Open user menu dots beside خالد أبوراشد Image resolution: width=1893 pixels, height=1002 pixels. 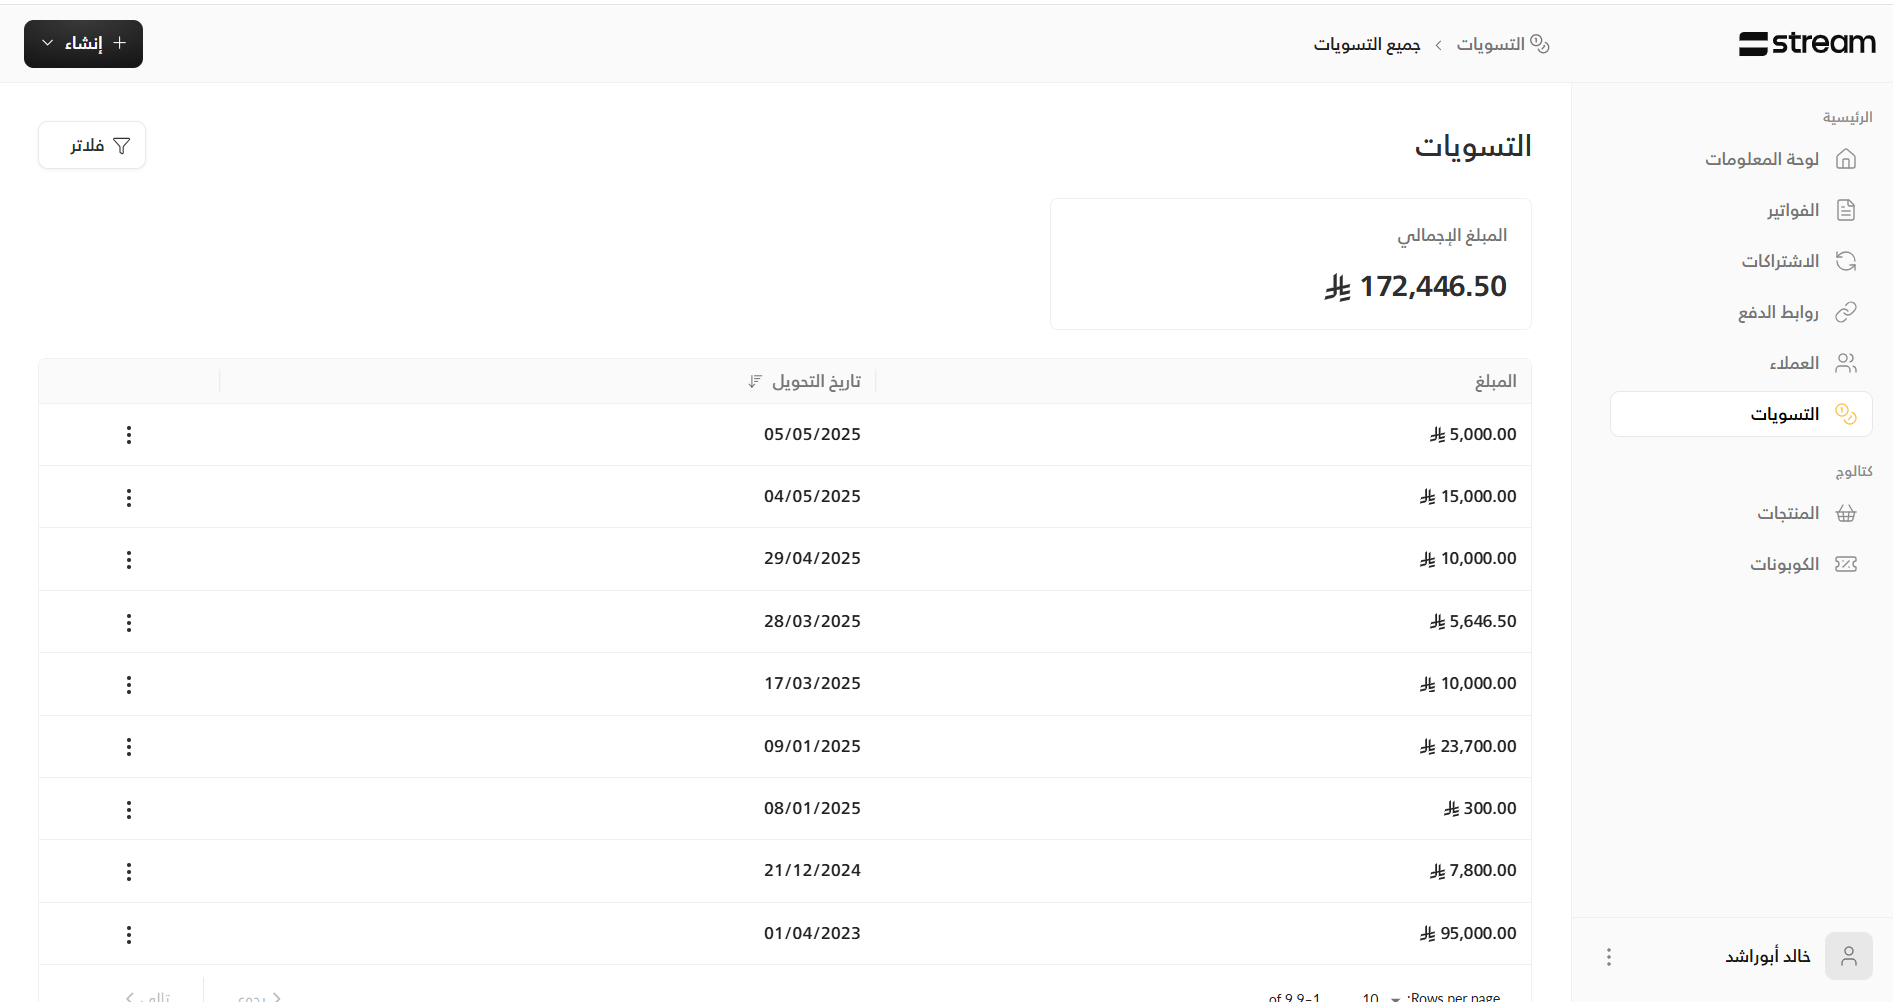1608,957
